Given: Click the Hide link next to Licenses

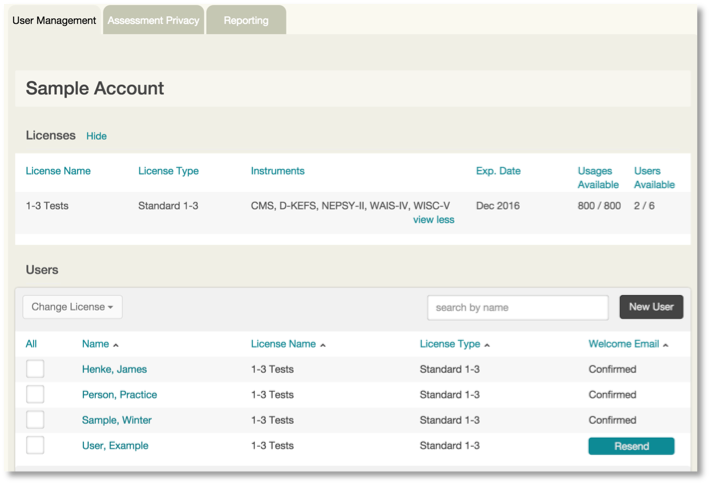Looking at the screenshot, I should (x=97, y=136).
